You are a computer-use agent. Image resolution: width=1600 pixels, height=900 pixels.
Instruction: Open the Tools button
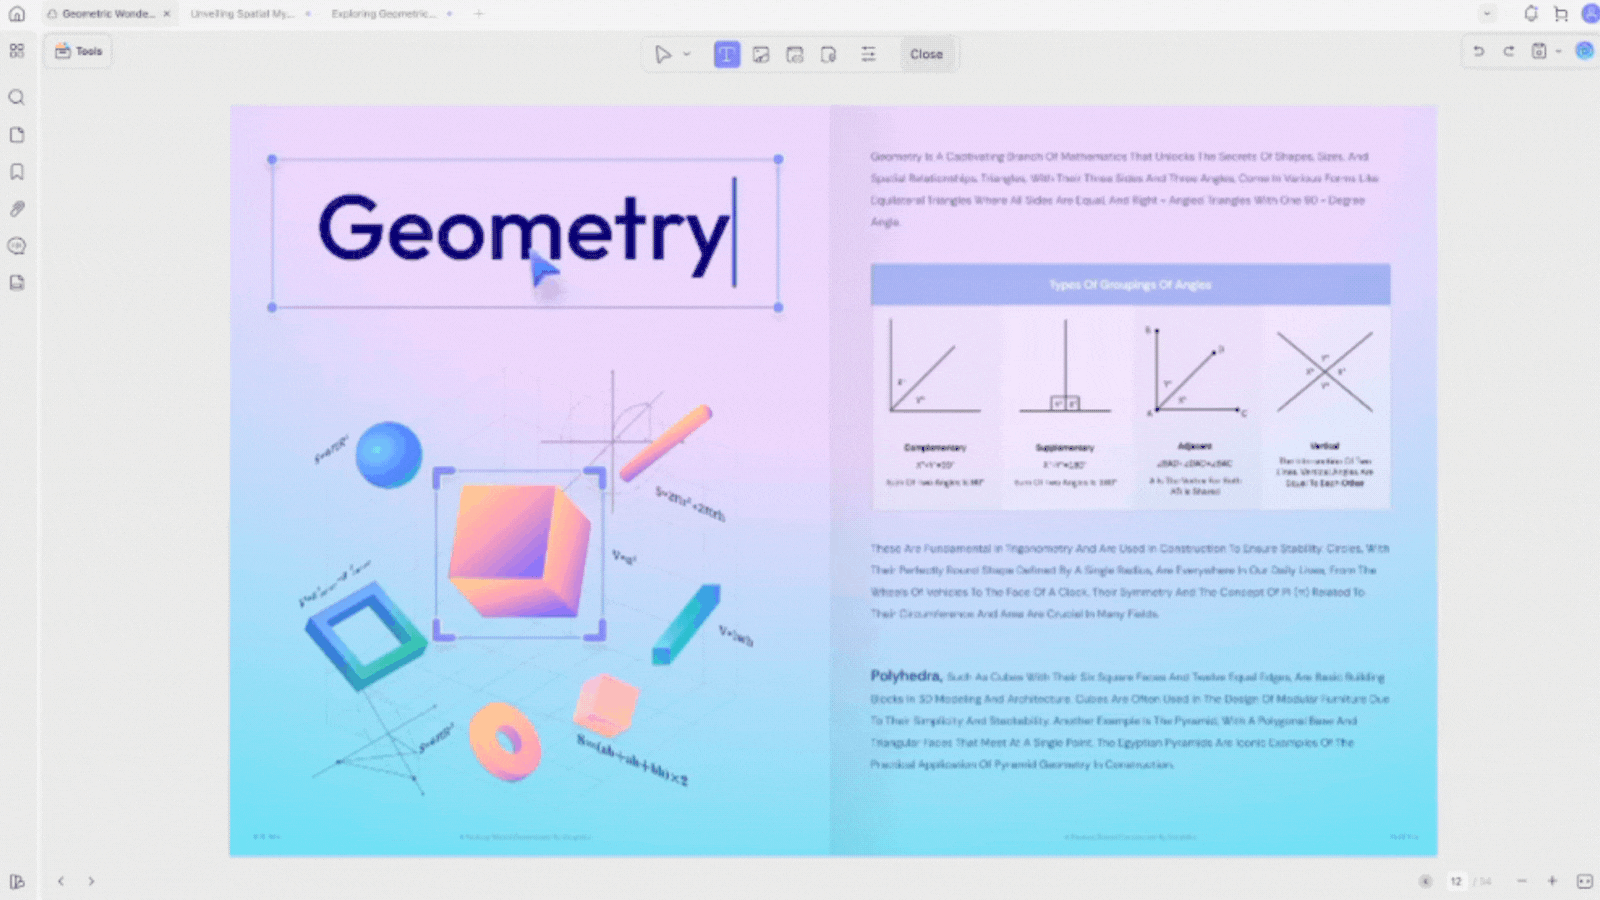(78, 51)
